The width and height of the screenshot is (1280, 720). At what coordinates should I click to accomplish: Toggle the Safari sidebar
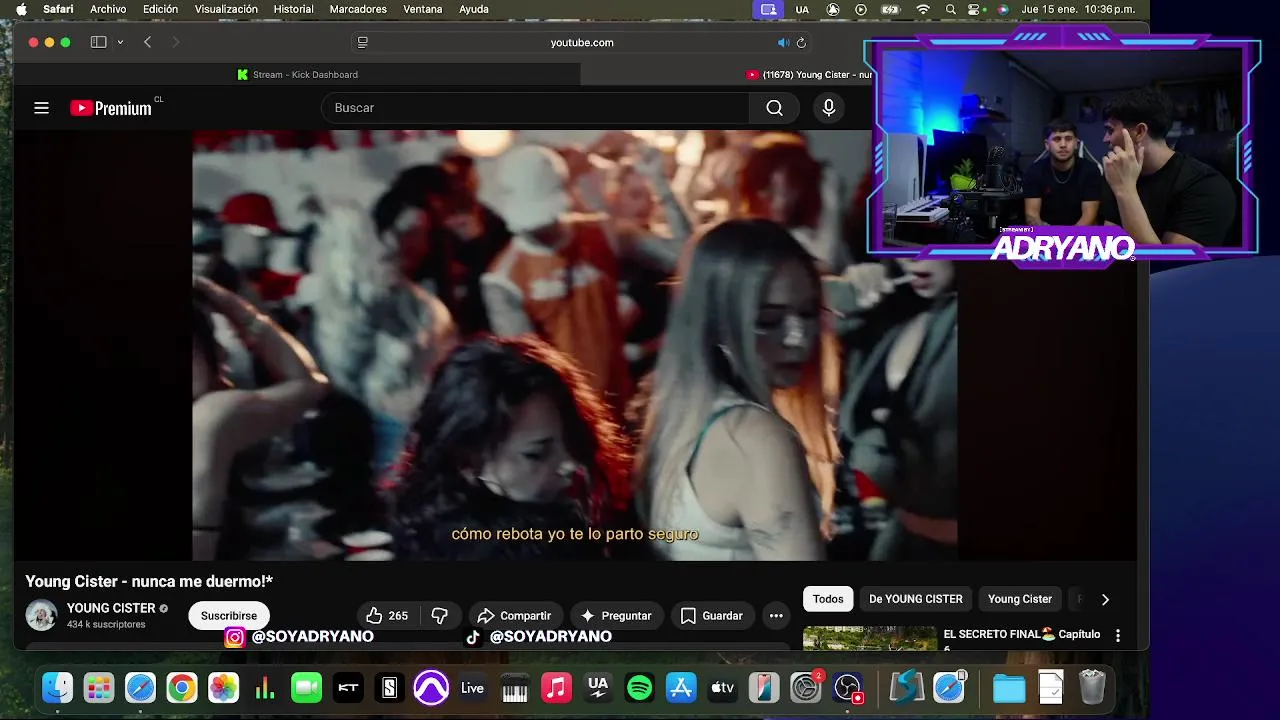coord(98,42)
